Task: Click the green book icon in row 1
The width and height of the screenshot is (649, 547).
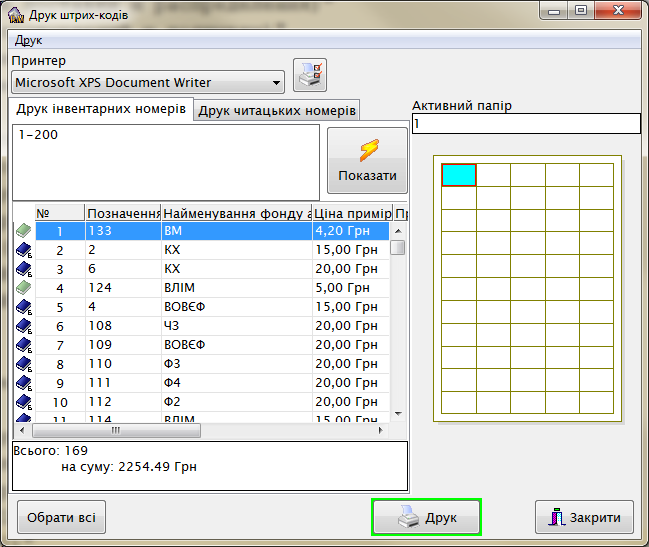Action: 23,231
